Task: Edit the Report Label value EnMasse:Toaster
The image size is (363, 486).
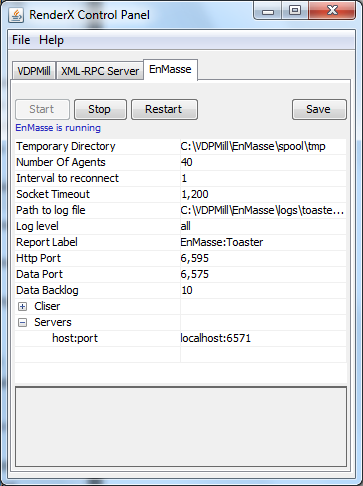Action: [x=263, y=242]
